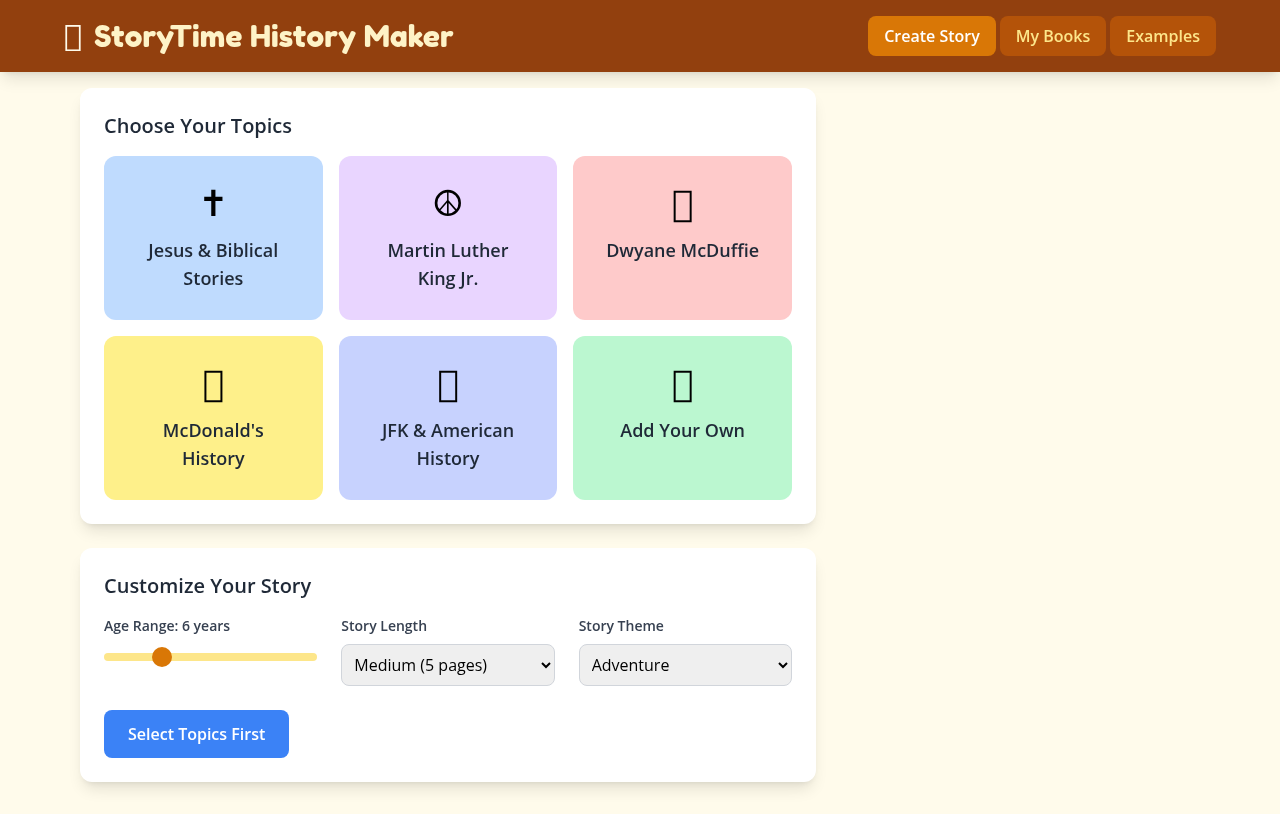Click the icon above Dwyane McDuffie
Image resolution: width=1280 pixels, height=814 pixels.
[x=683, y=205]
